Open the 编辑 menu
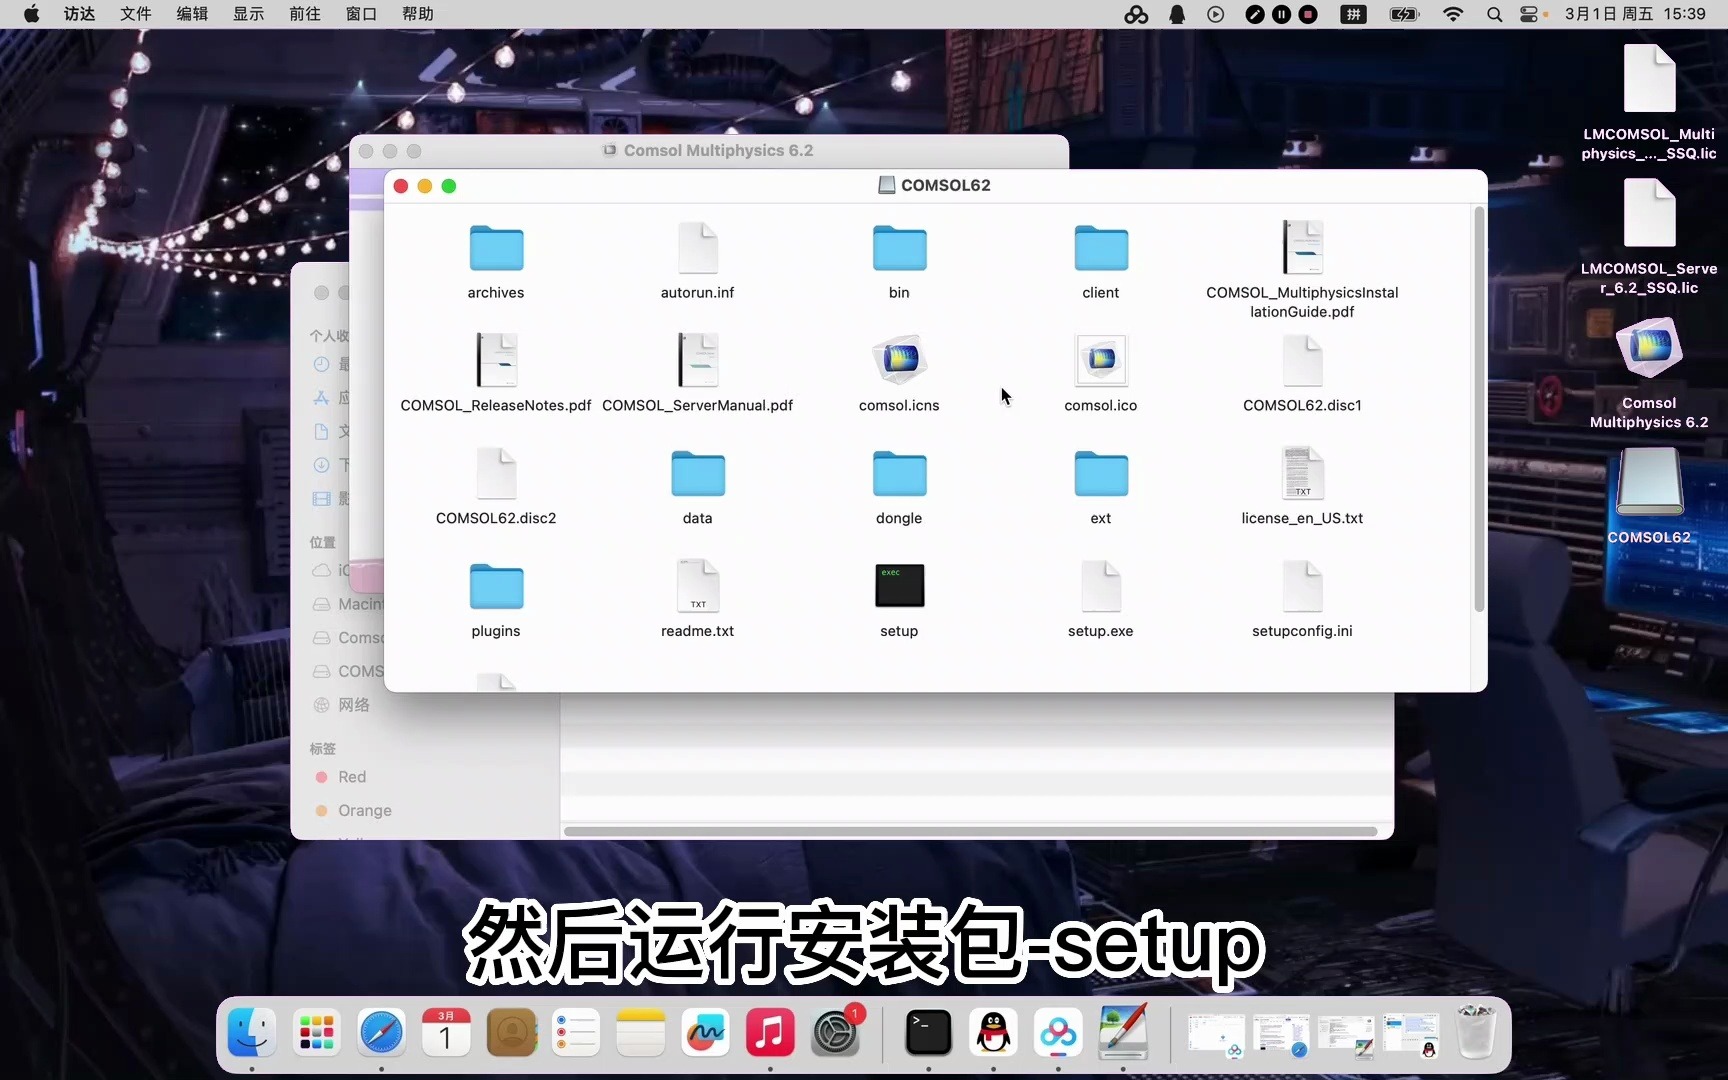Screen dimensions: 1728x1080 coord(192,14)
